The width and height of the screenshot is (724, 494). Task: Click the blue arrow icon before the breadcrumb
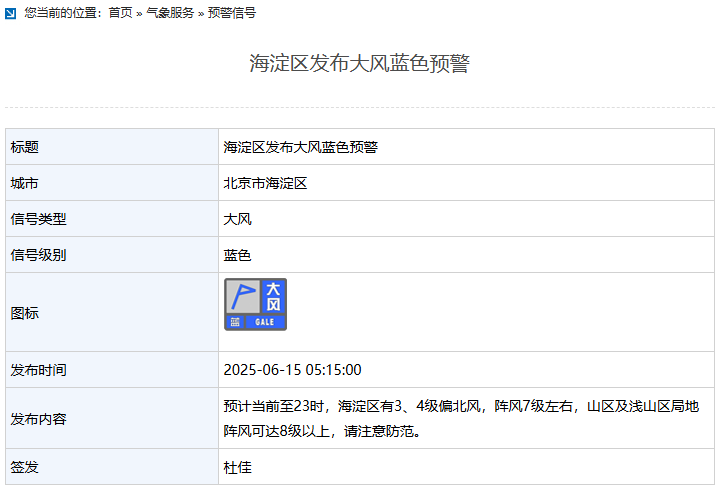click(11, 13)
